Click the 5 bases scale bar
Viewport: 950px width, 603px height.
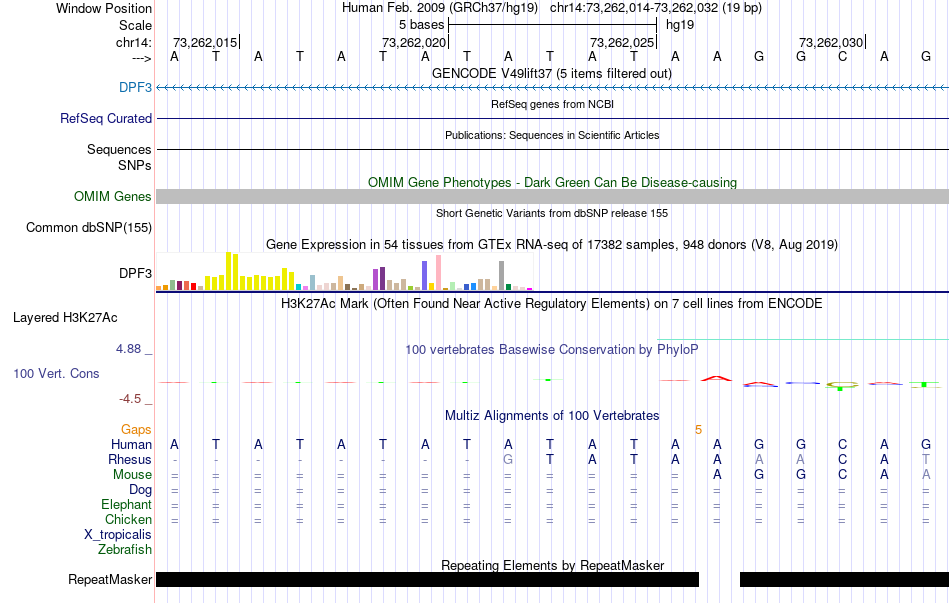point(552,25)
